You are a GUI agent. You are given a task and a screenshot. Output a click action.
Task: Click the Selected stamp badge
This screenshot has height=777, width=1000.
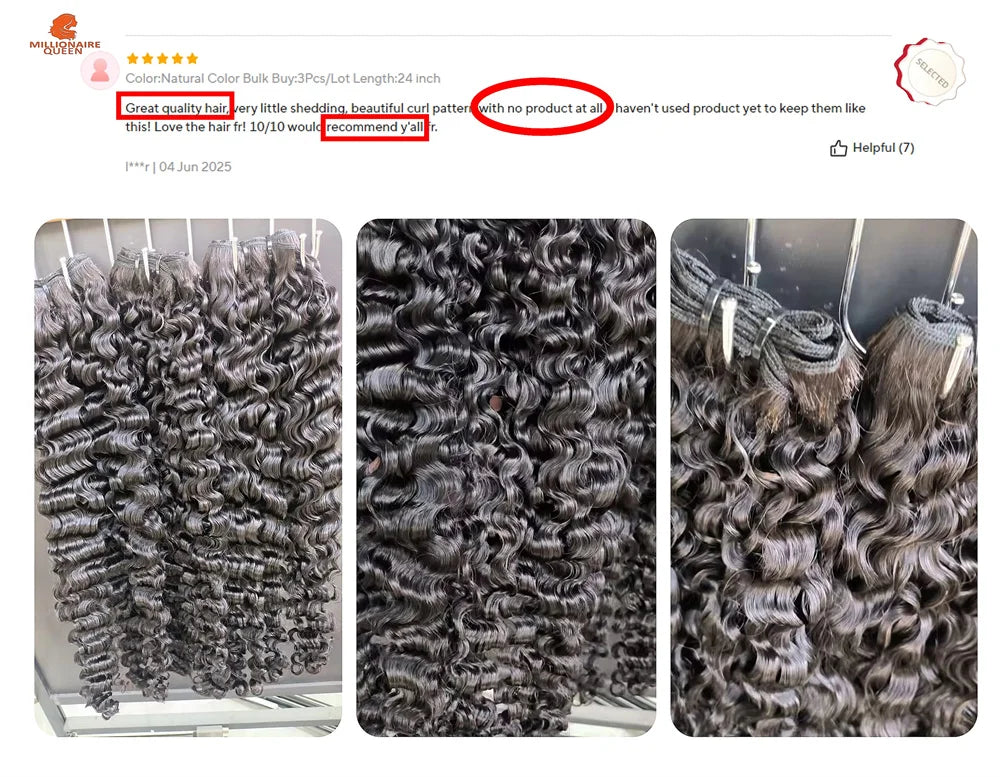929,71
